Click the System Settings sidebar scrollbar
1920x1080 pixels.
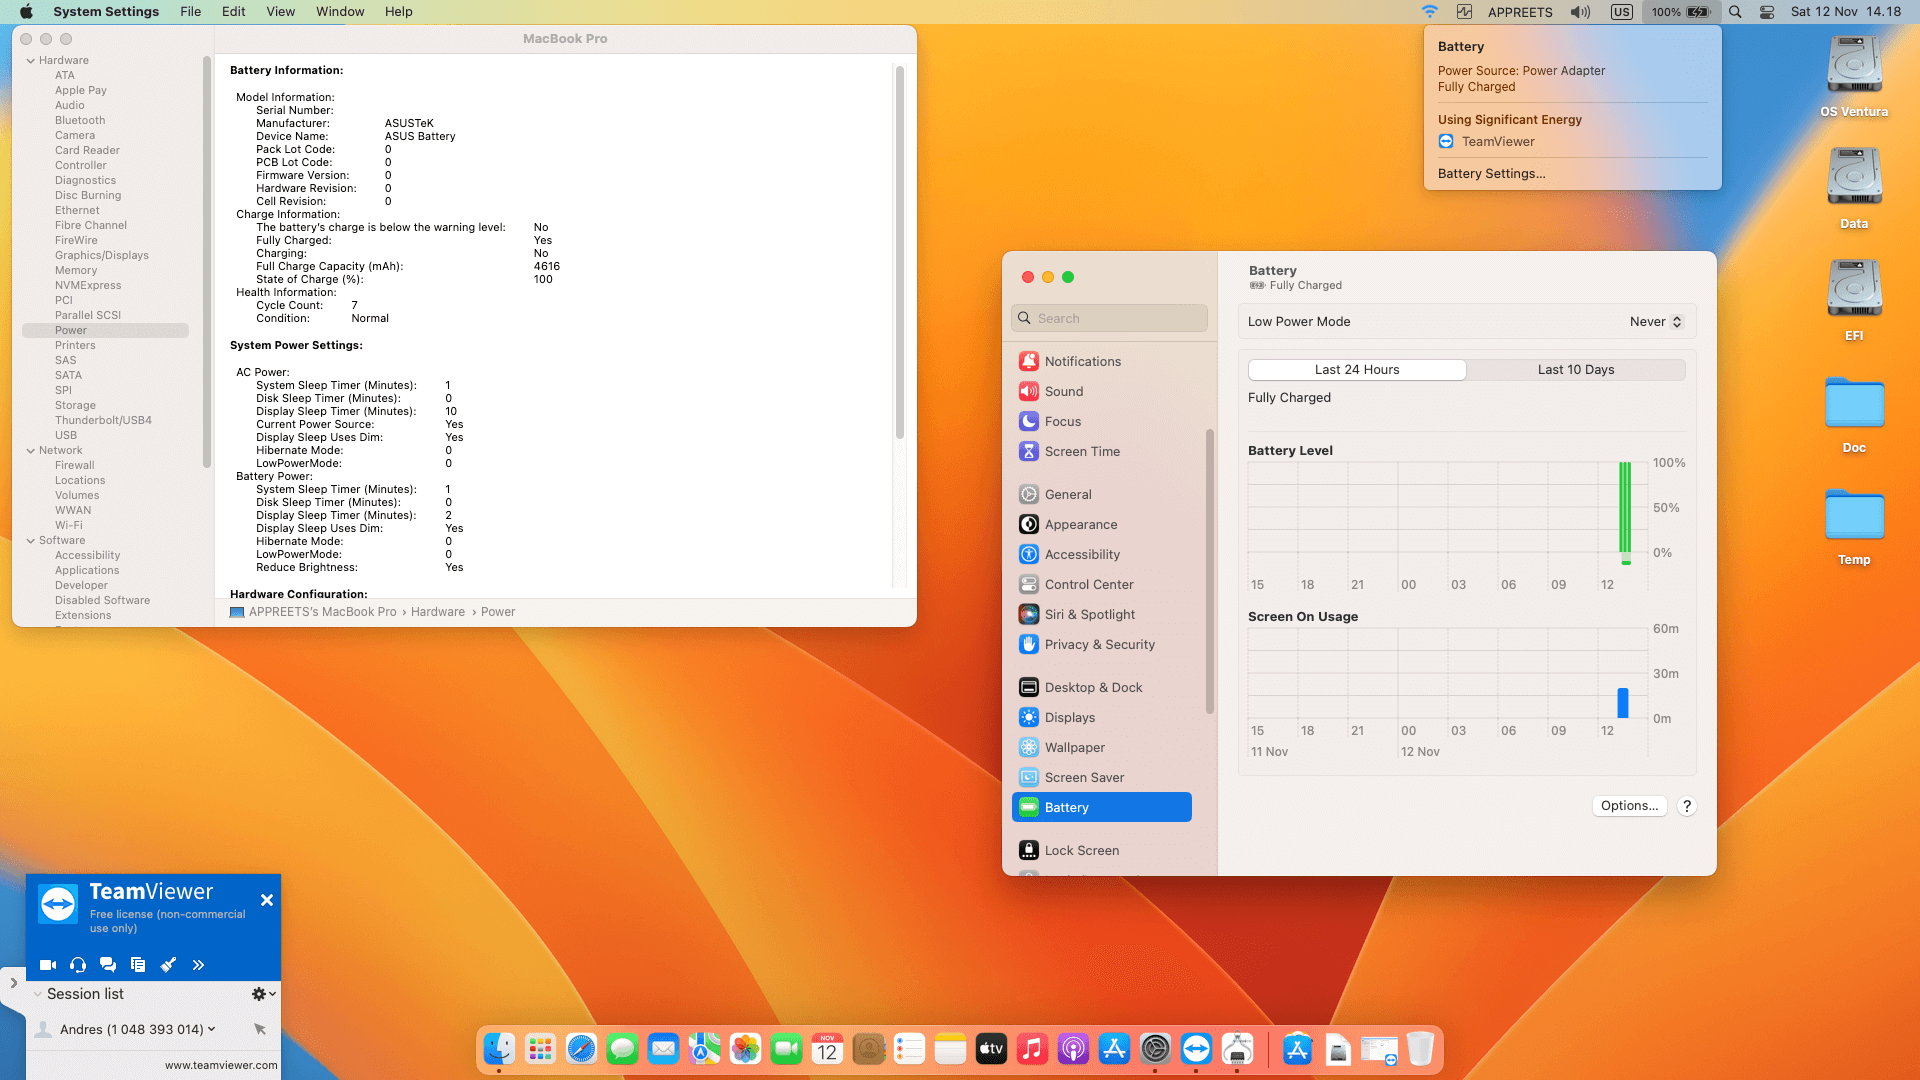(1210, 570)
